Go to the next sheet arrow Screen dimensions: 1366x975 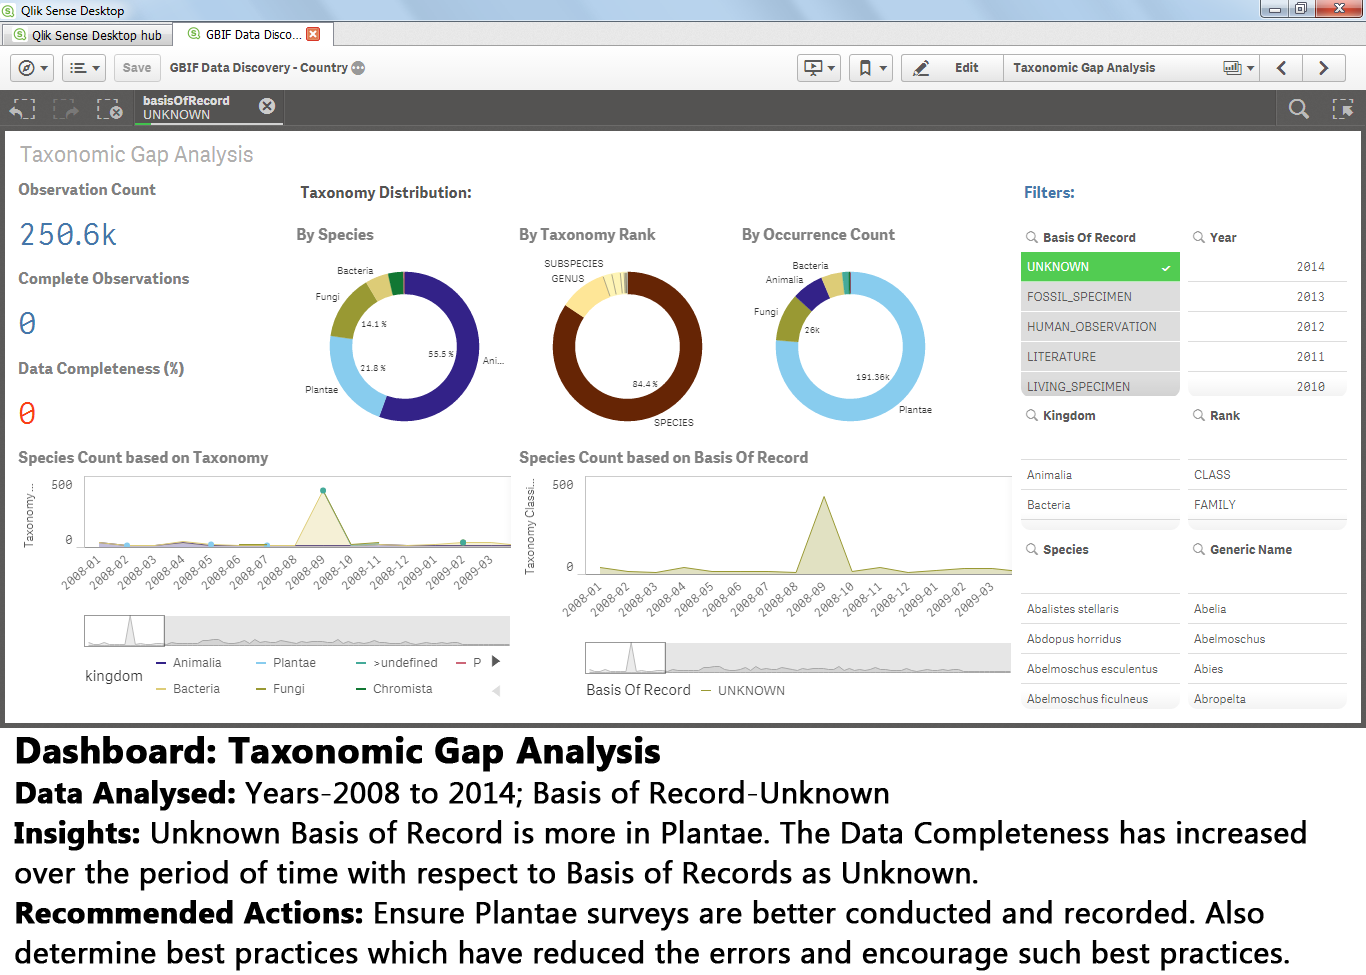(1323, 68)
